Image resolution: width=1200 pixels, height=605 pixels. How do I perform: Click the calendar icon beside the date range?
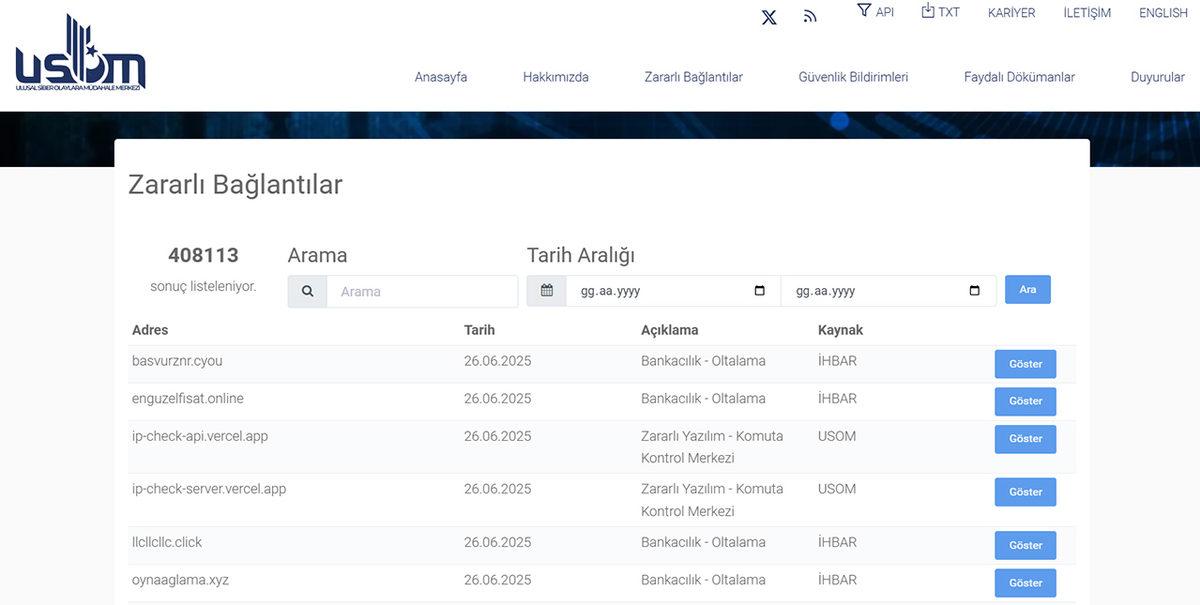(x=546, y=289)
